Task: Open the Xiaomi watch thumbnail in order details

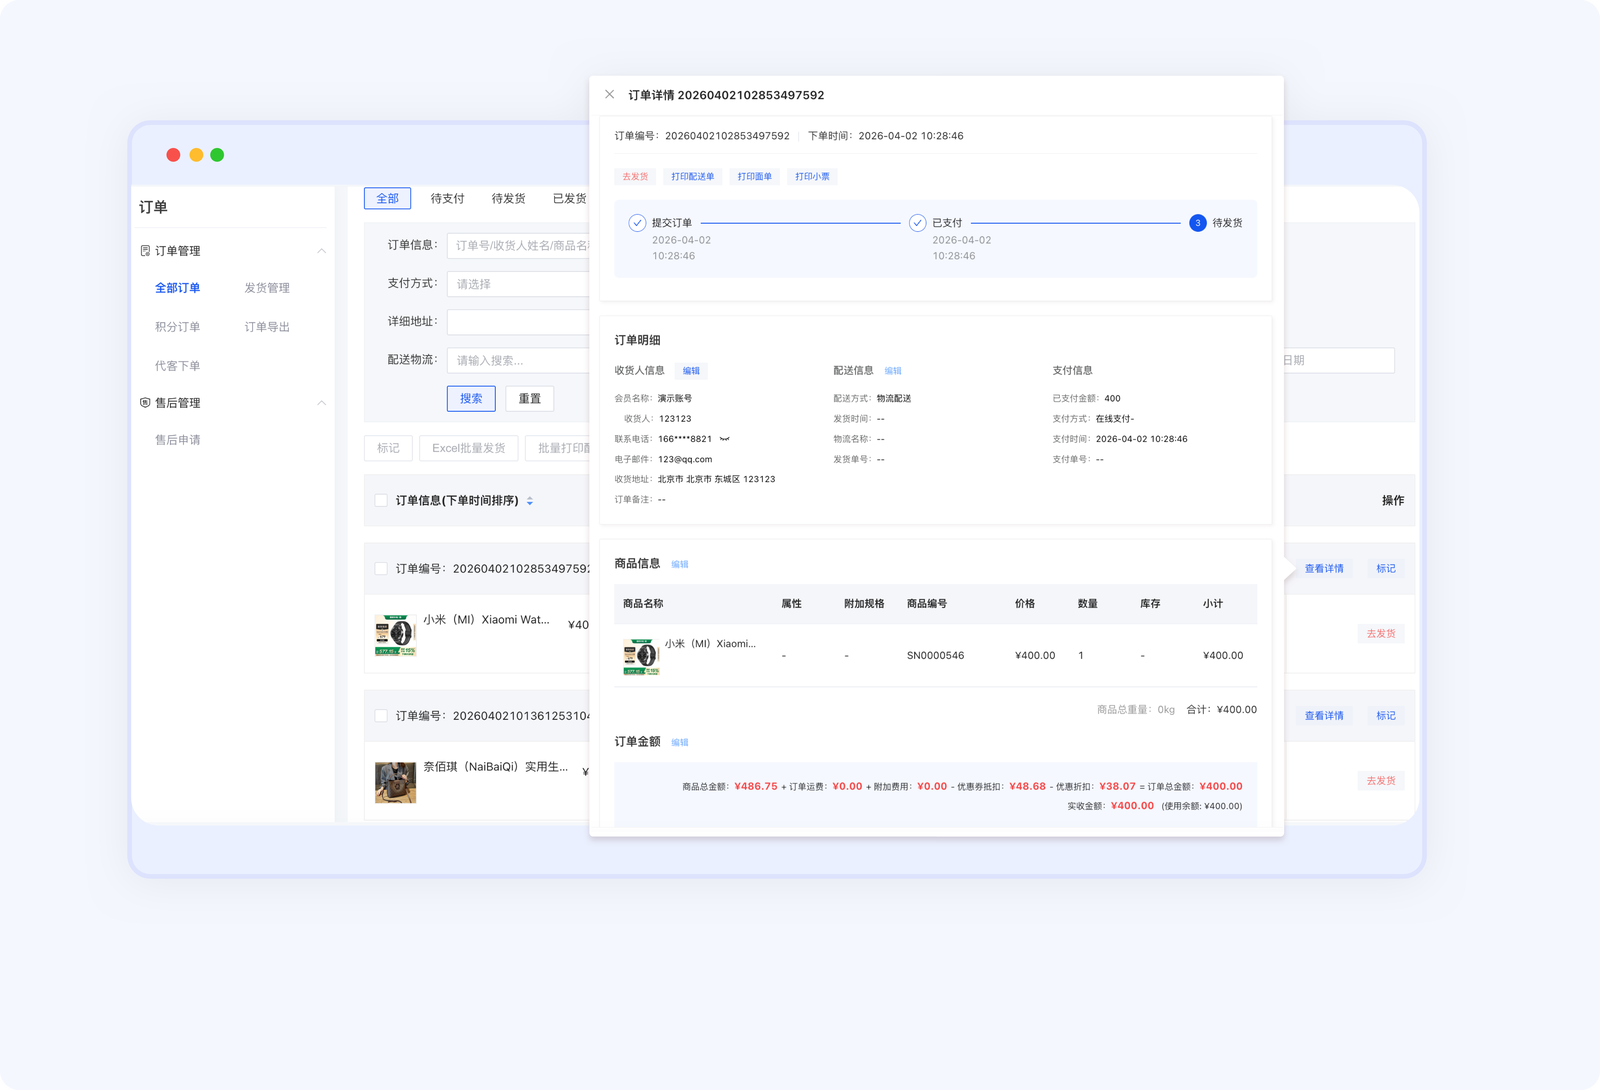Action: (641, 656)
